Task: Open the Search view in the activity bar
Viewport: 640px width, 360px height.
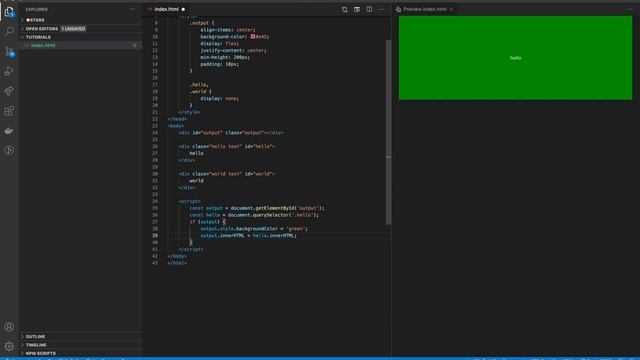Action: tap(9, 31)
